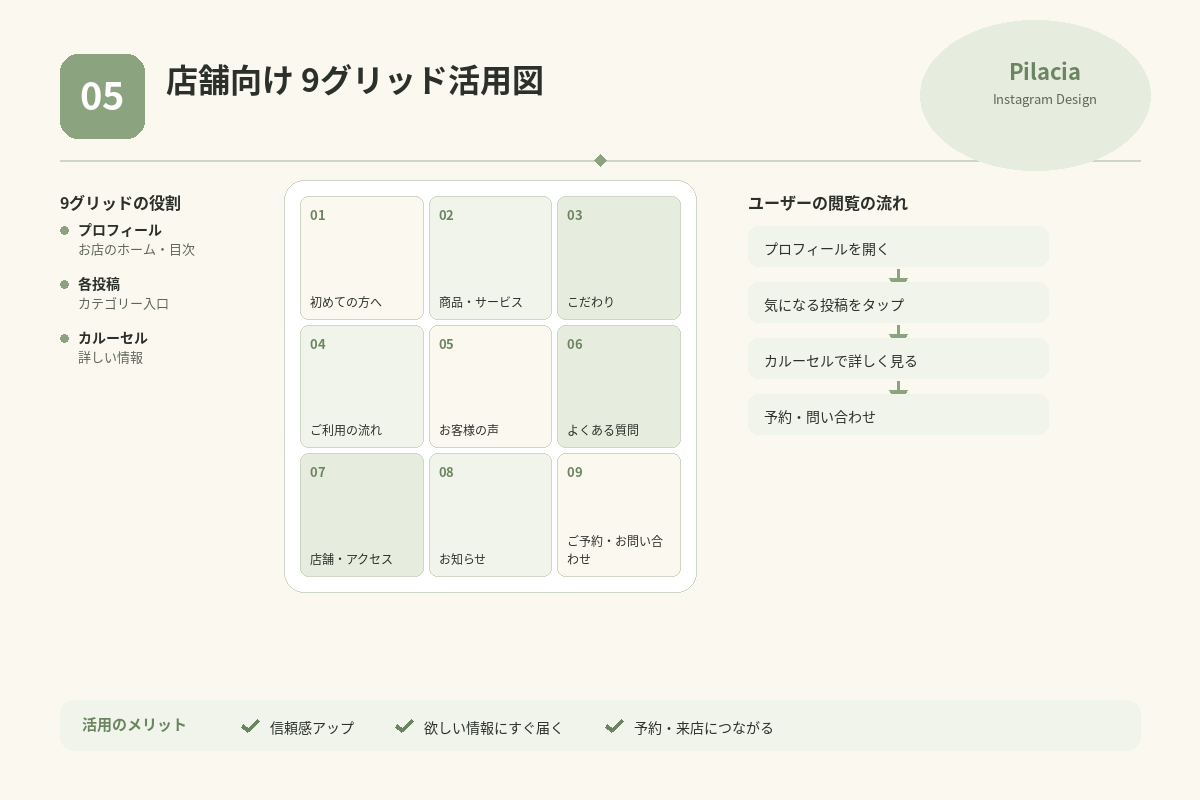The height and width of the screenshot is (800, 1200).
Task: Select grid cell 03 こだわり
Action: pyautogui.click(x=619, y=258)
